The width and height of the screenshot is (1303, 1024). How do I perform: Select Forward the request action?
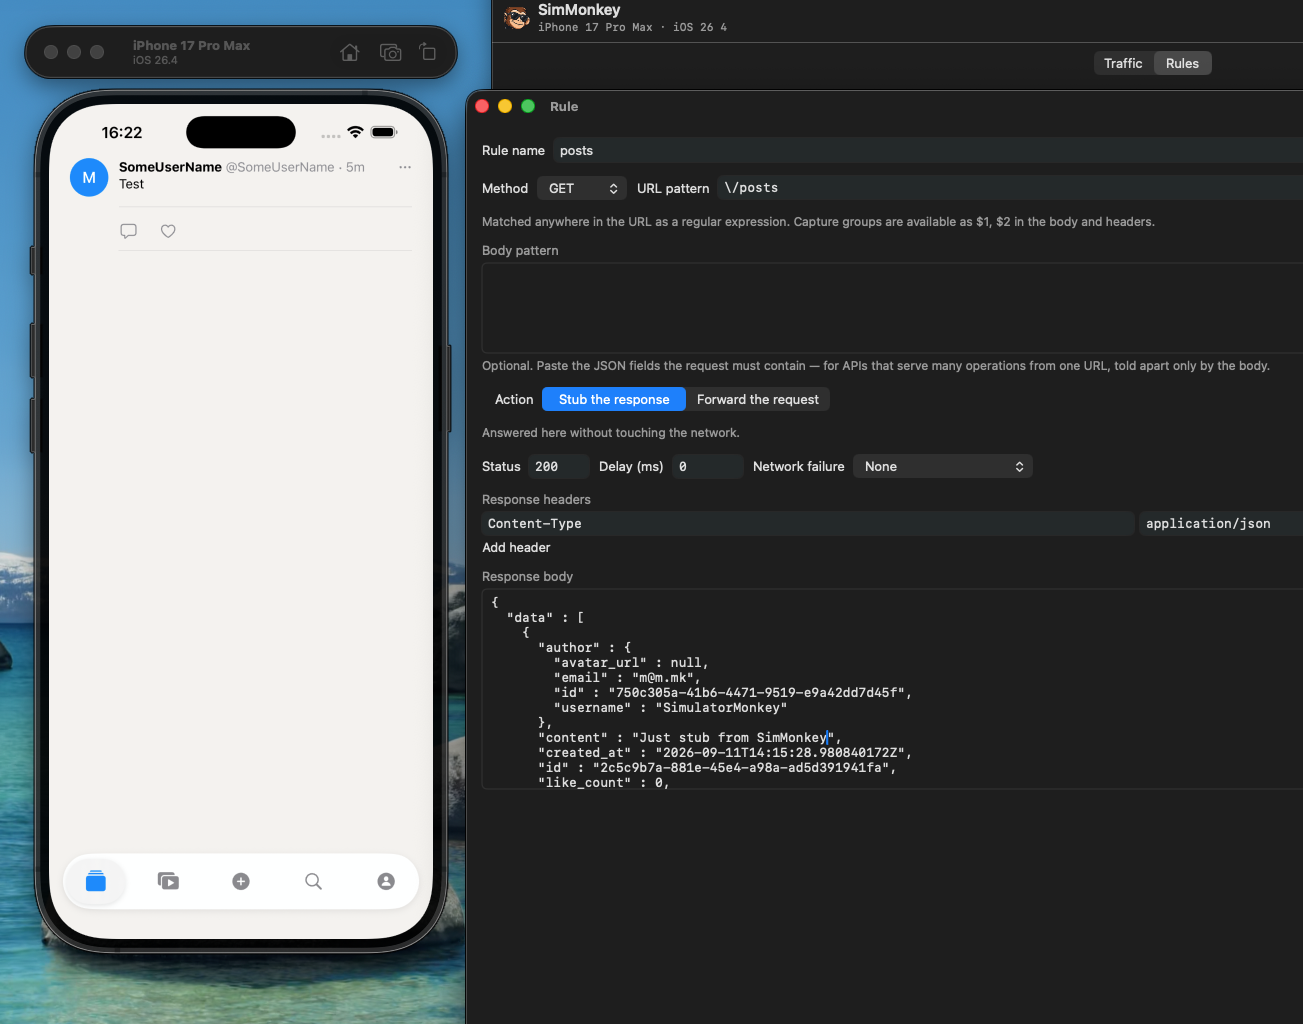[x=758, y=399]
